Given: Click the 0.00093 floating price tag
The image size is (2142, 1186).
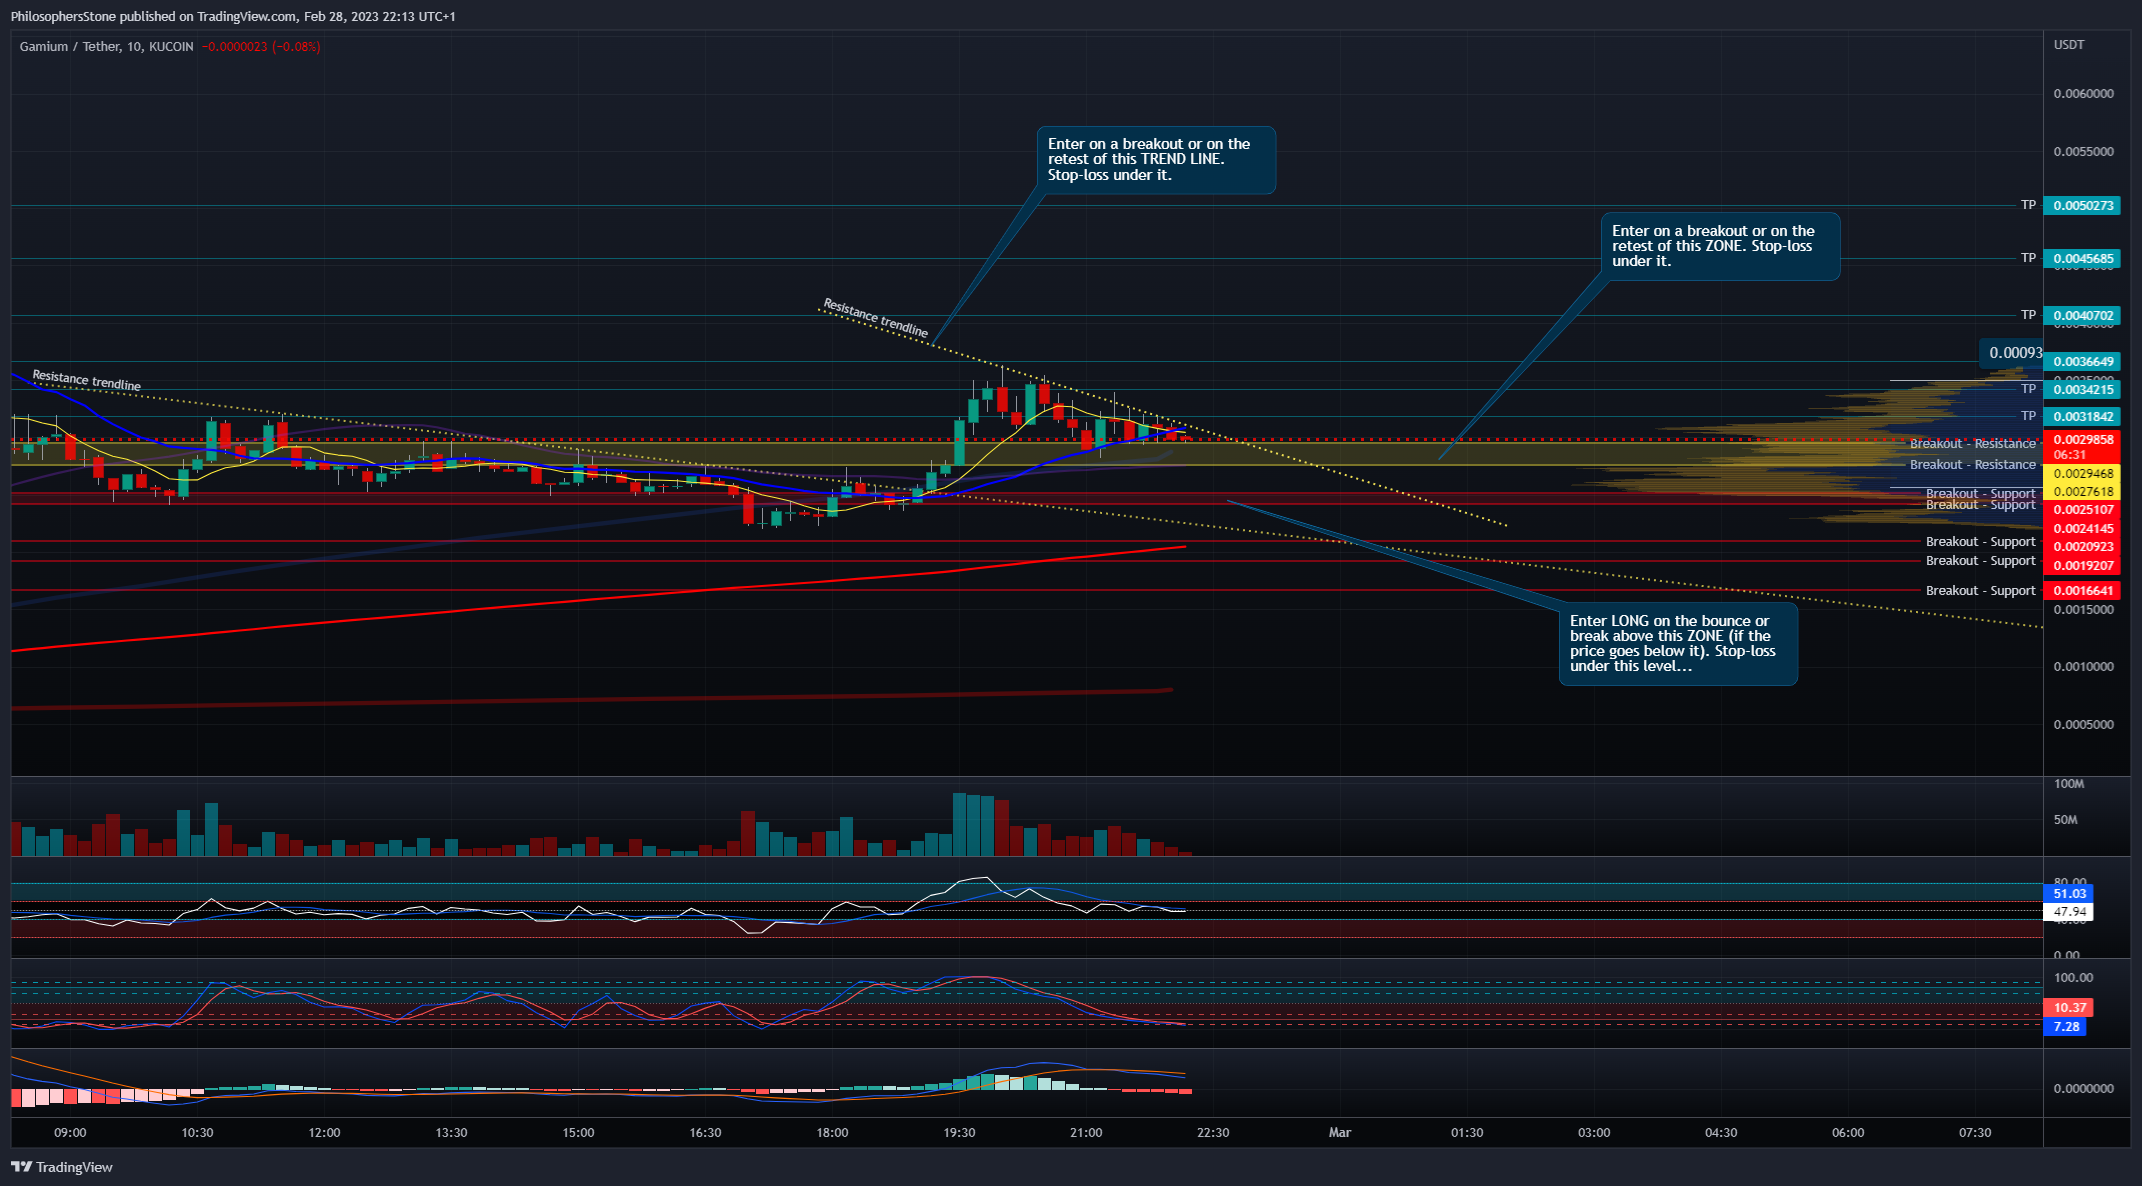Looking at the screenshot, I should pyautogui.click(x=2012, y=353).
